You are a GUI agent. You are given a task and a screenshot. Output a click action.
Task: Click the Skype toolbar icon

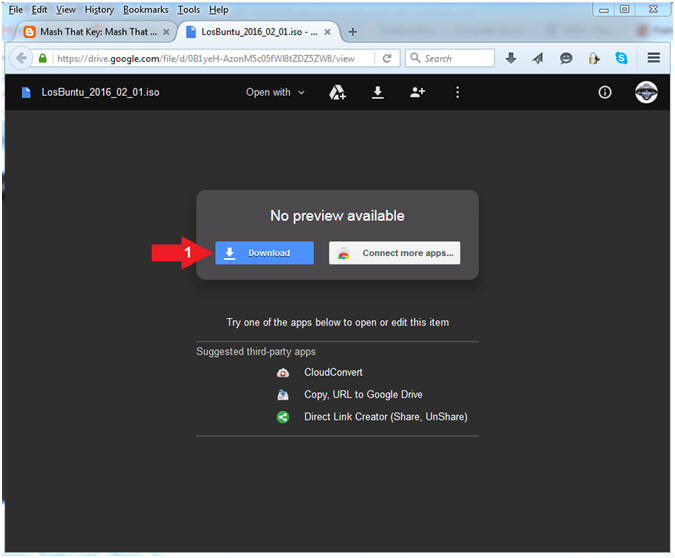(621, 58)
